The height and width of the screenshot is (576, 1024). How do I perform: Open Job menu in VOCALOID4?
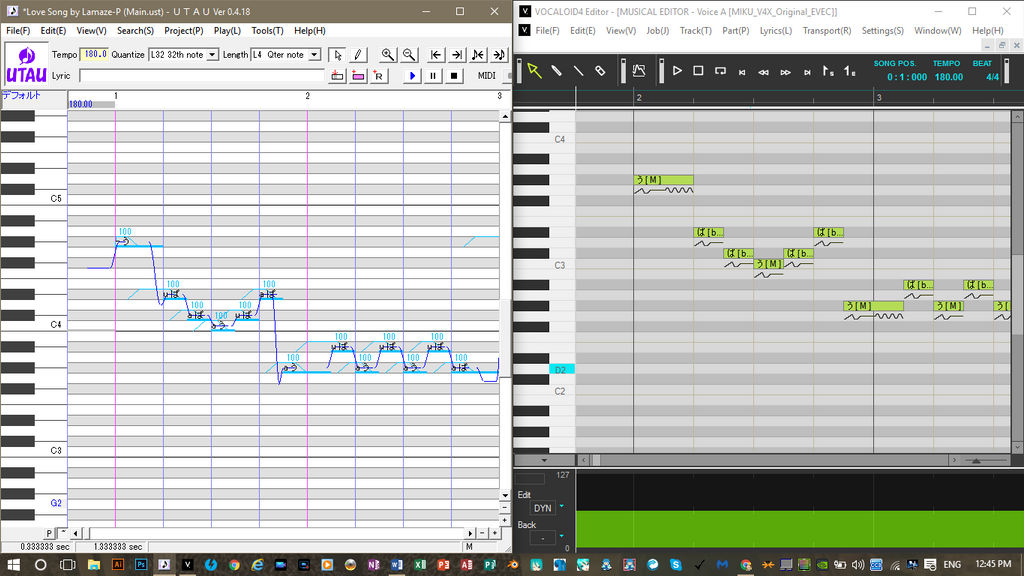pyautogui.click(x=658, y=31)
